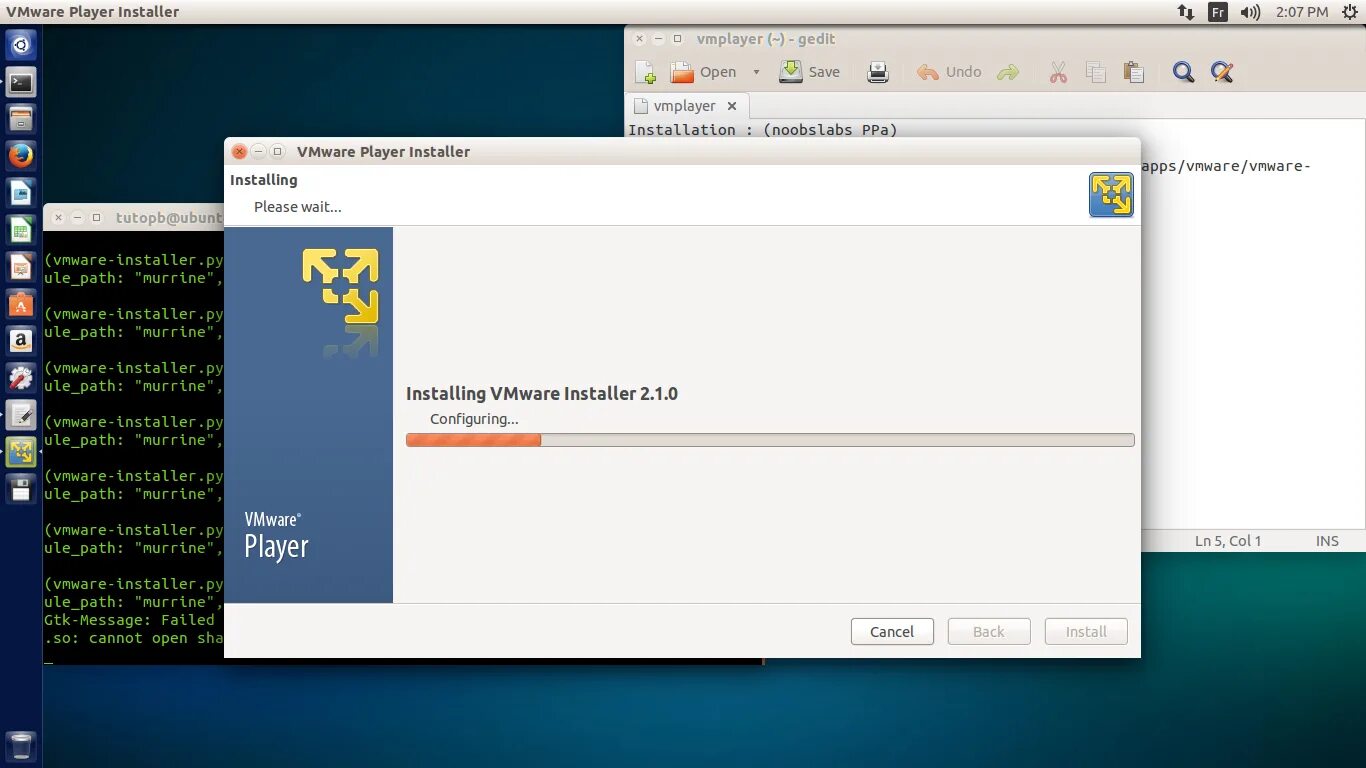1366x768 pixels.
Task: Open the Amazon launcher icon
Action: coord(21,341)
